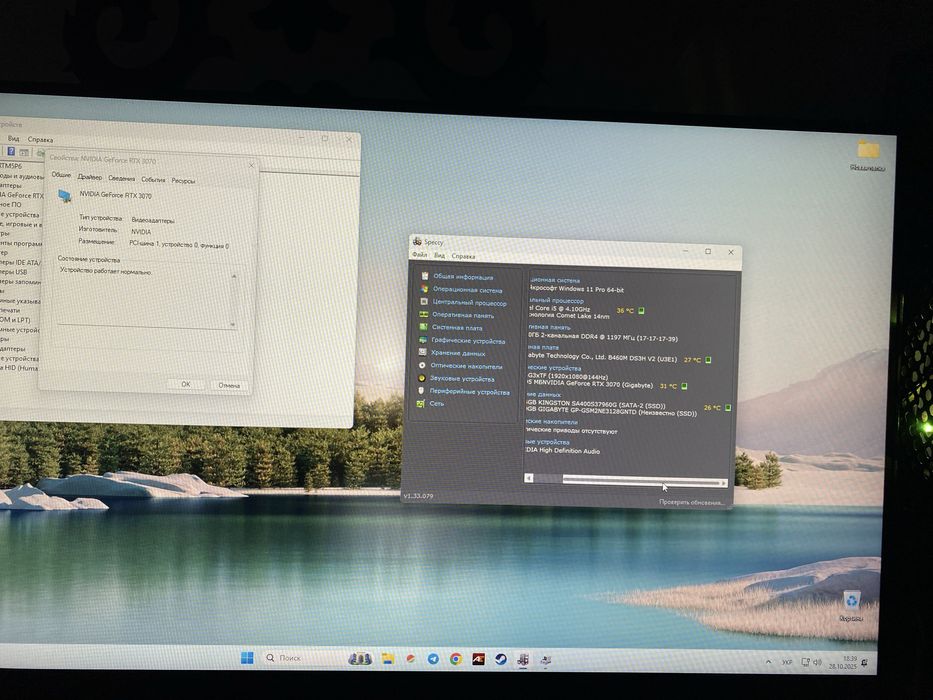Click the Проверить обновления link in Speccy
Screen dimensions: 933x700
691,502
